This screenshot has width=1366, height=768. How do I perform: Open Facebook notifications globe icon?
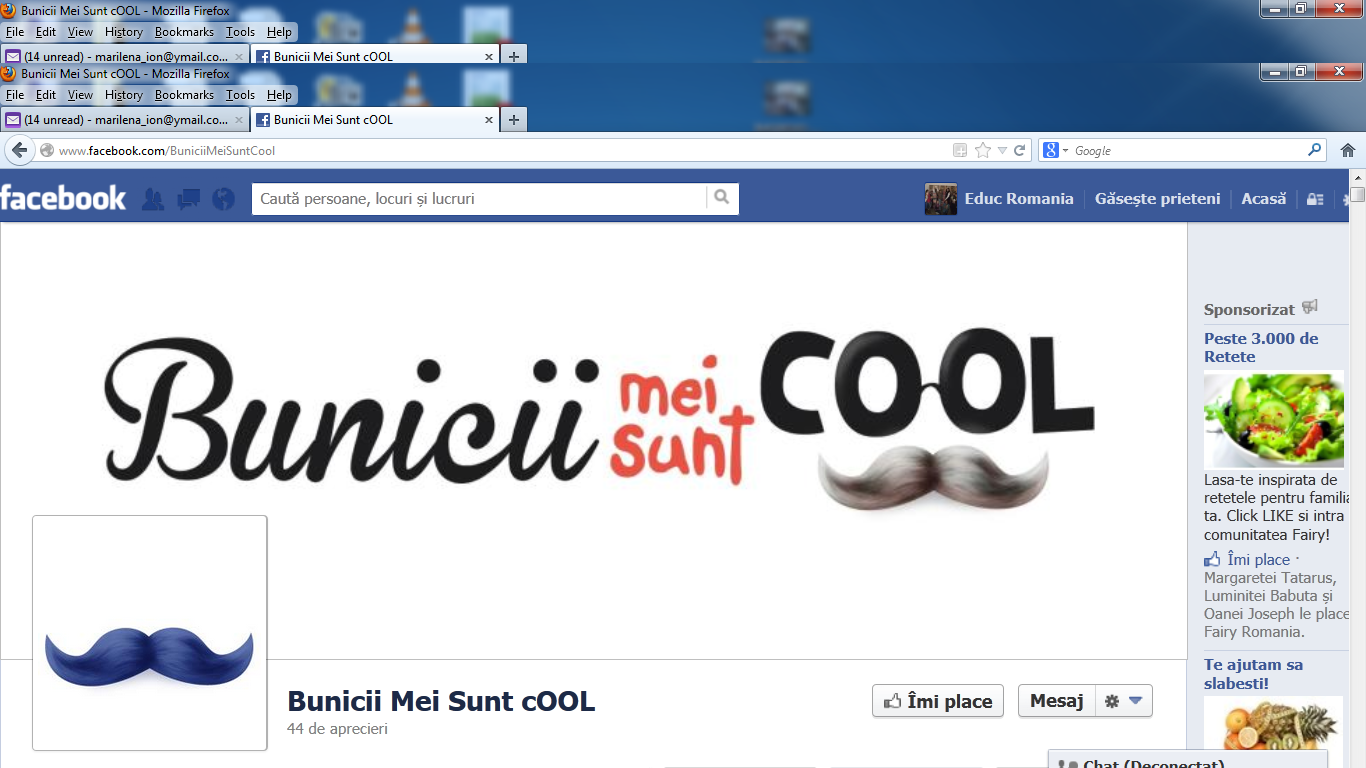tap(224, 199)
